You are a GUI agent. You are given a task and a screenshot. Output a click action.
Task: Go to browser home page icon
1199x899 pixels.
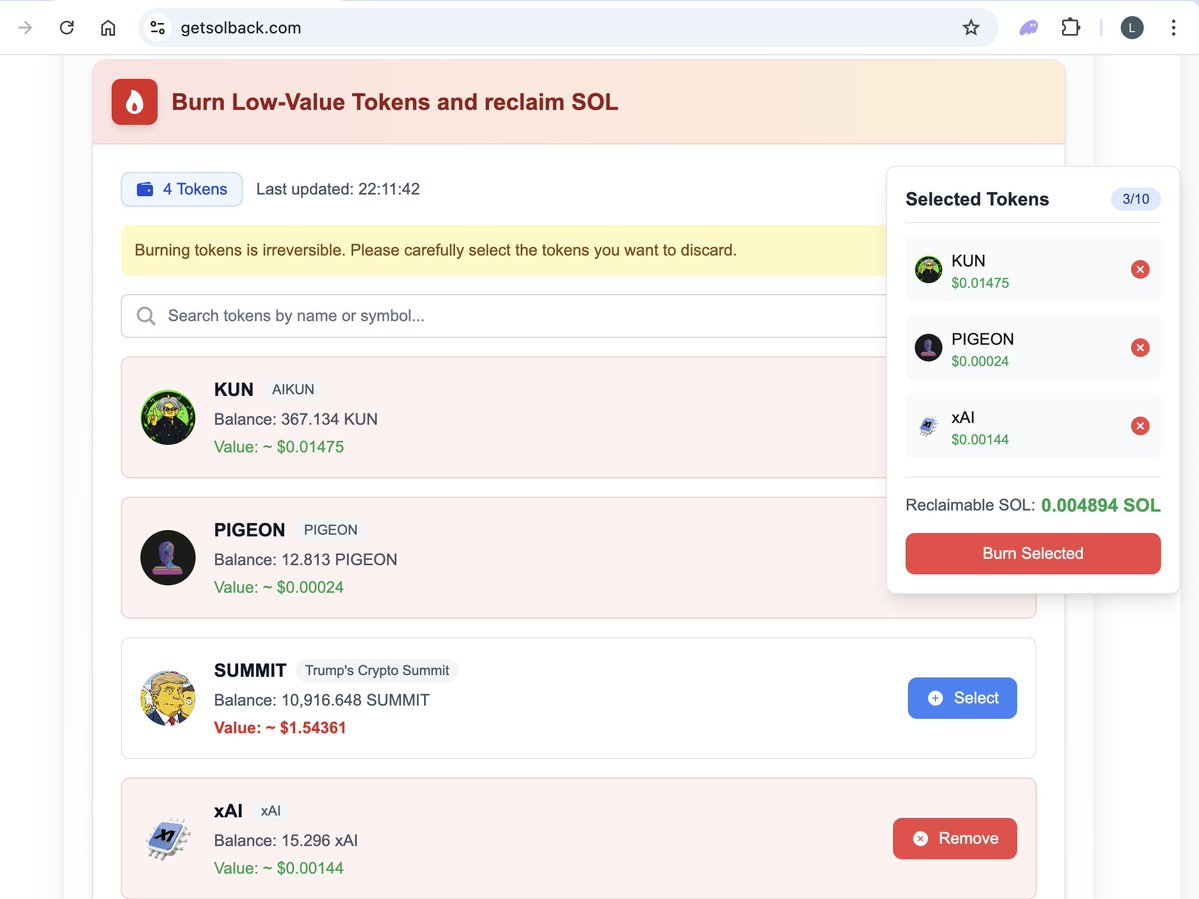pos(108,28)
